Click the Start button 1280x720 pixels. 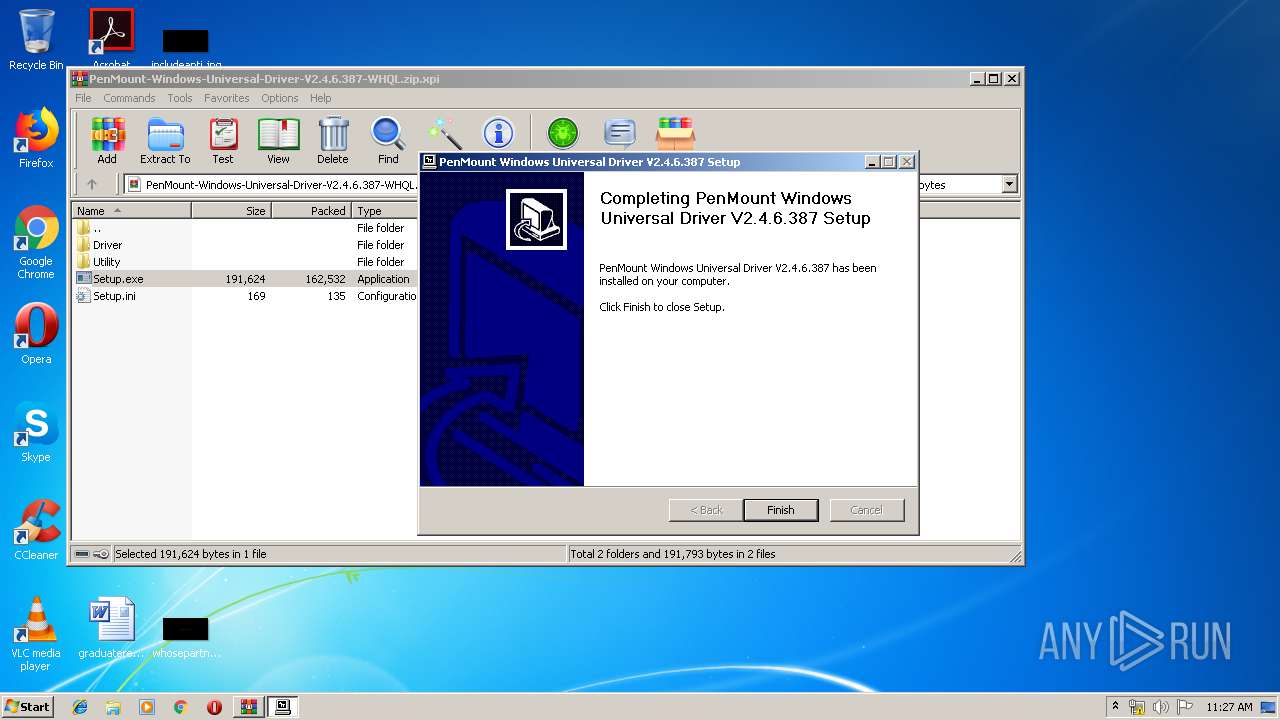27,707
